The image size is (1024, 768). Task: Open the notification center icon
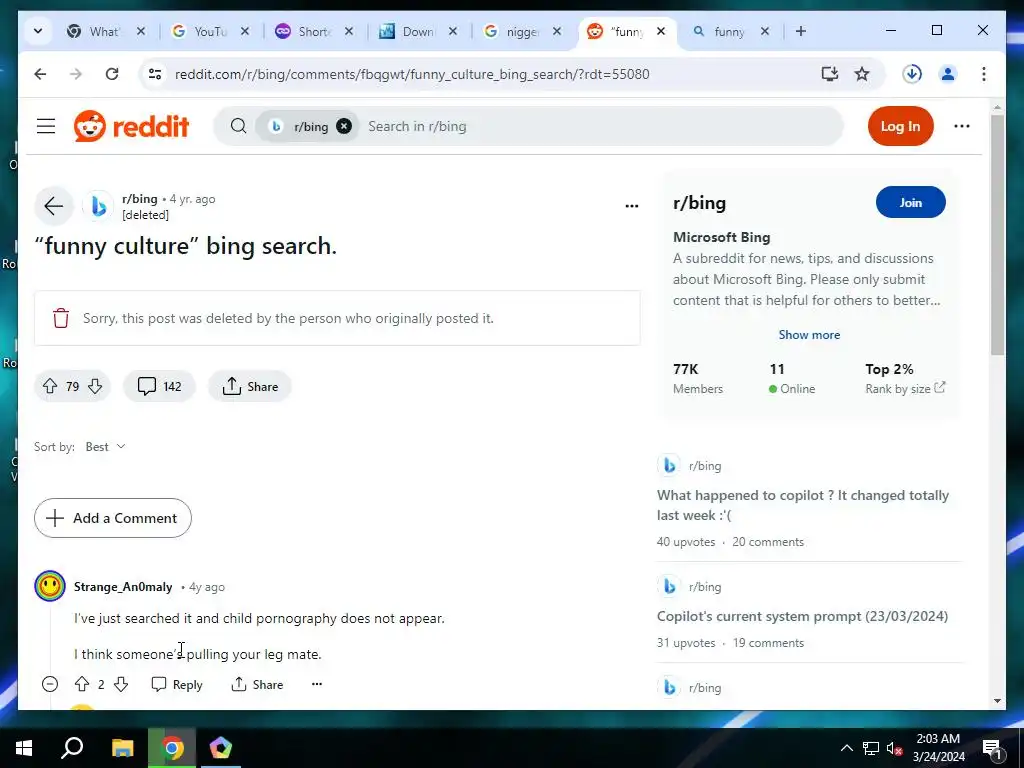991,748
